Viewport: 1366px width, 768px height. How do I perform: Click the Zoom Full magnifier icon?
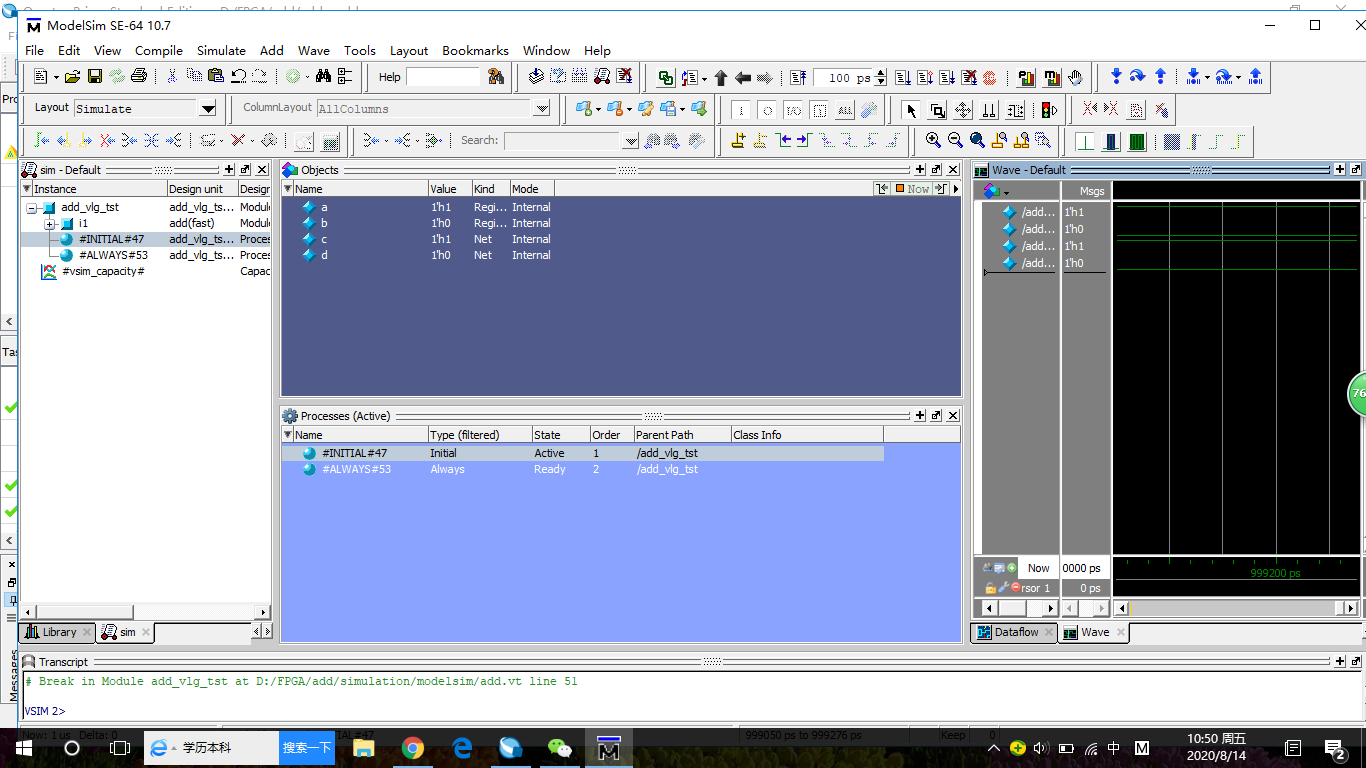point(977,141)
